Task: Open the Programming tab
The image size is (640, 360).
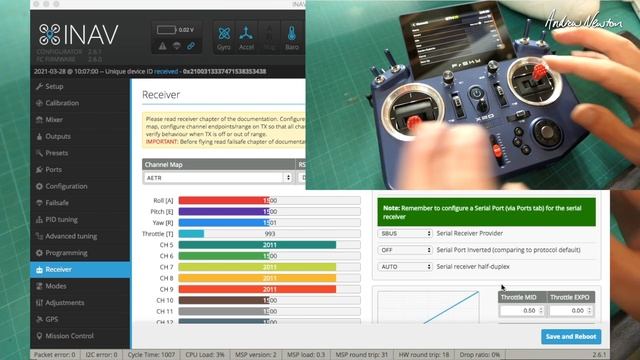Action: point(80,253)
